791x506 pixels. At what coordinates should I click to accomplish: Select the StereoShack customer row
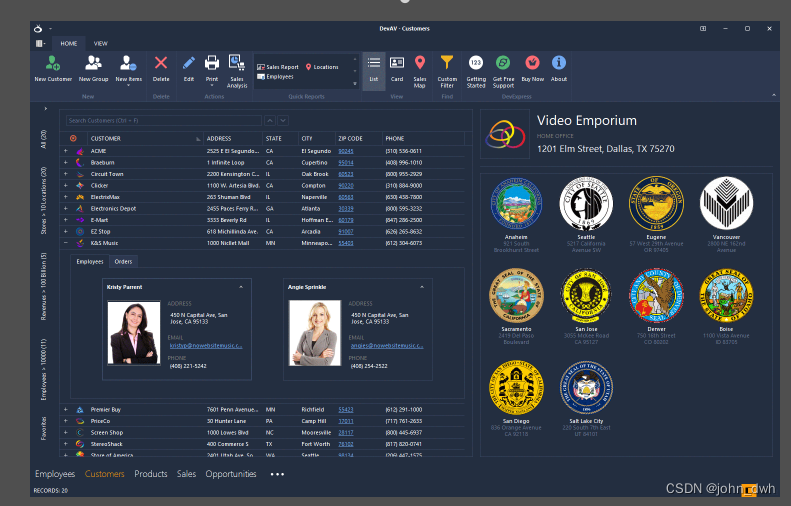click(262, 444)
